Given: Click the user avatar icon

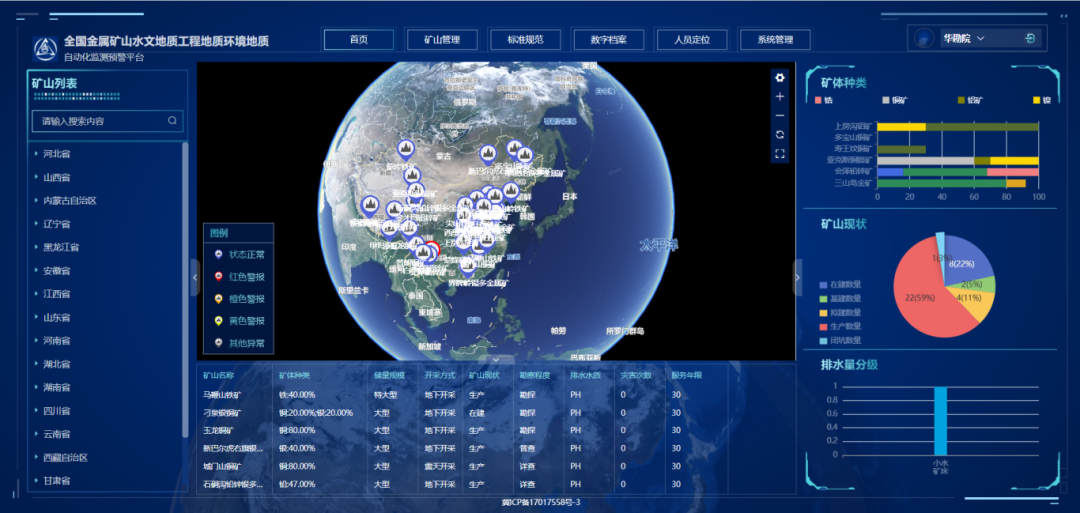Looking at the screenshot, I should click(x=924, y=39).
